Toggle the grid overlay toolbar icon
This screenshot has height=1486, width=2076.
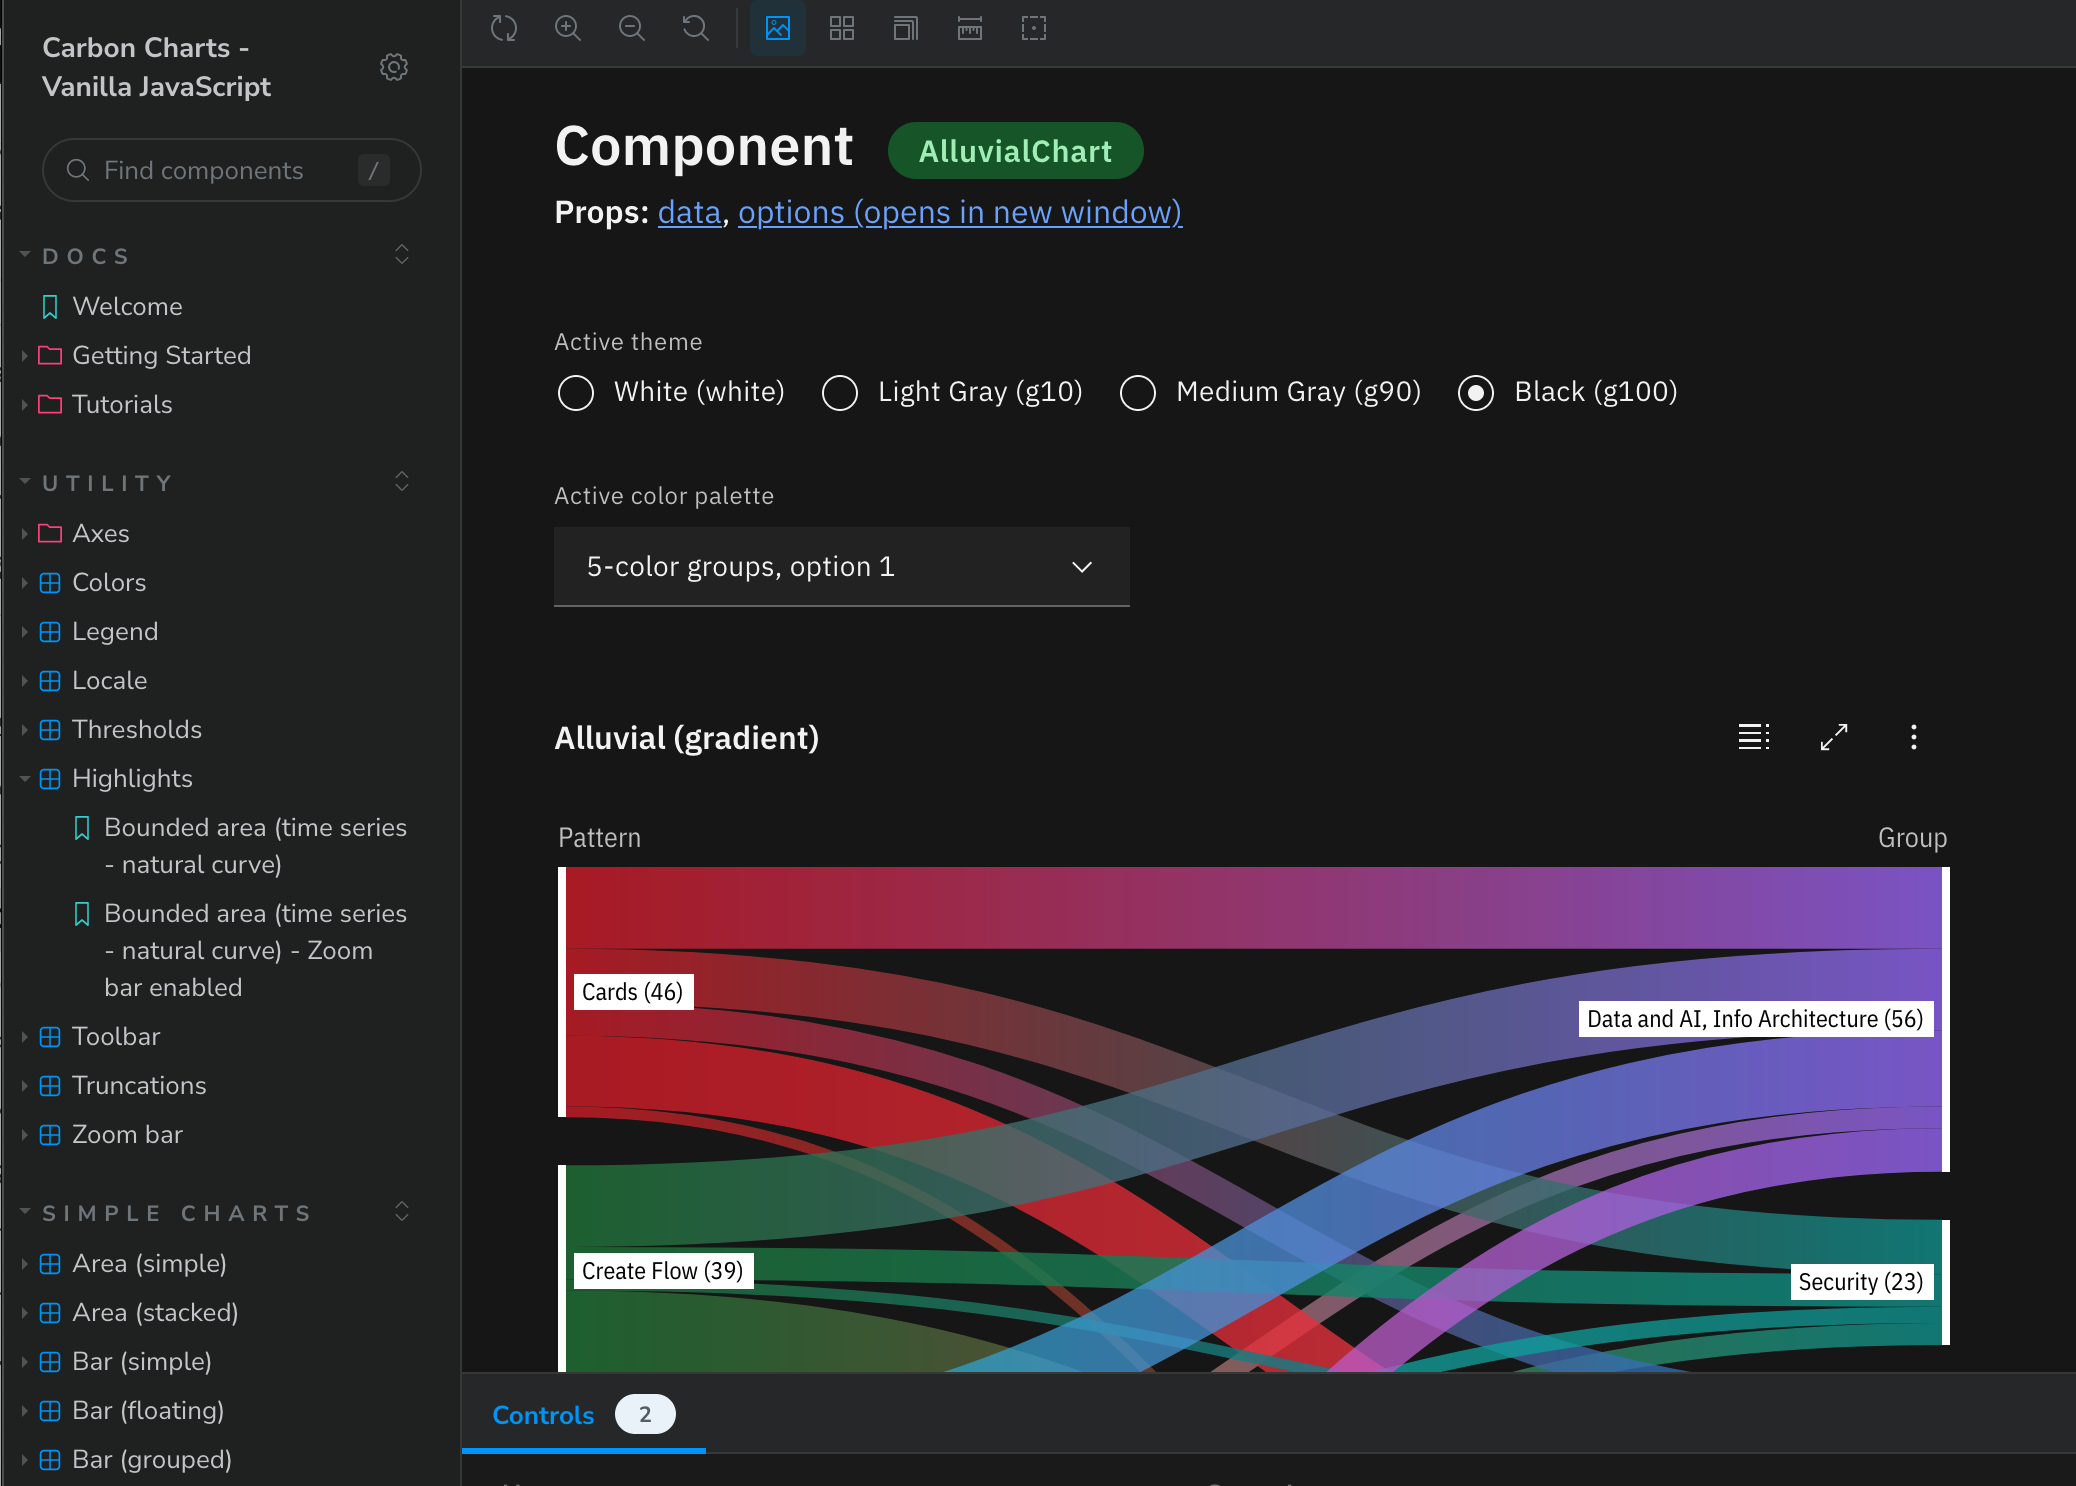[842, 28]
